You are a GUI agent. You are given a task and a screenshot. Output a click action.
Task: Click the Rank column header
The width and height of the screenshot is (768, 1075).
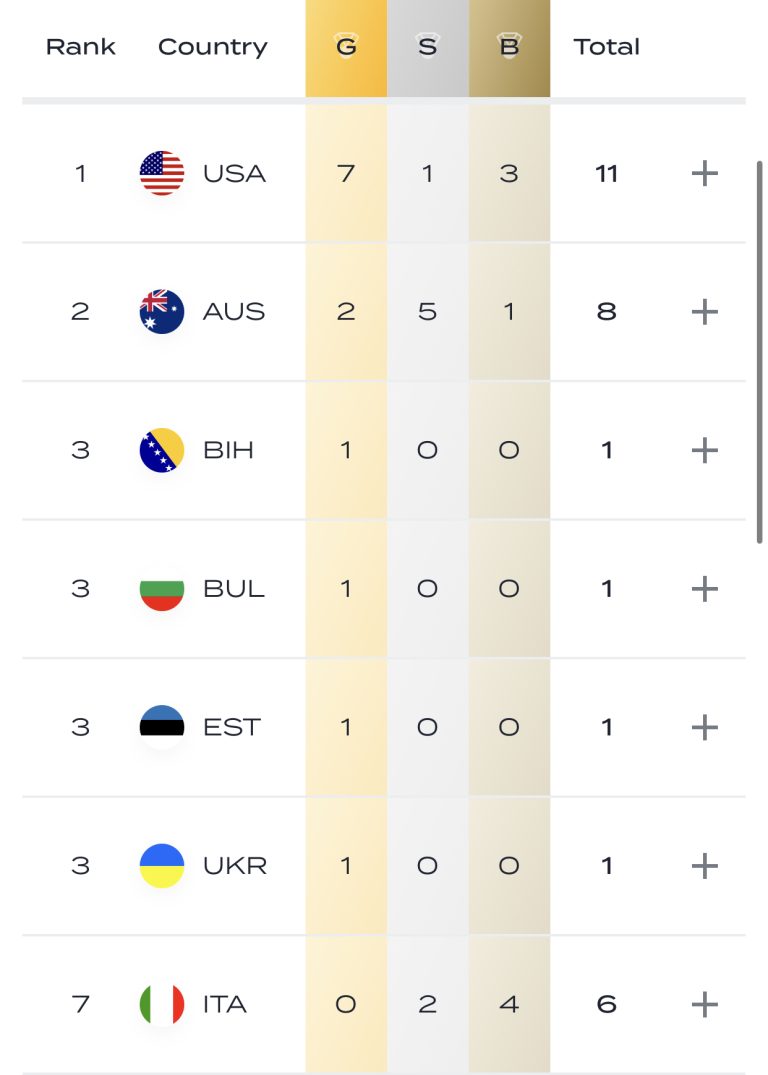tap(81, 47)
